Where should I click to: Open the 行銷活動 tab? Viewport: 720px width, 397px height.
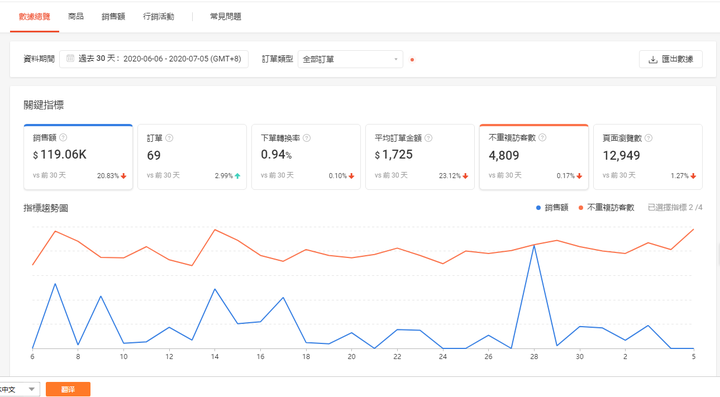(x=158, y=17)
